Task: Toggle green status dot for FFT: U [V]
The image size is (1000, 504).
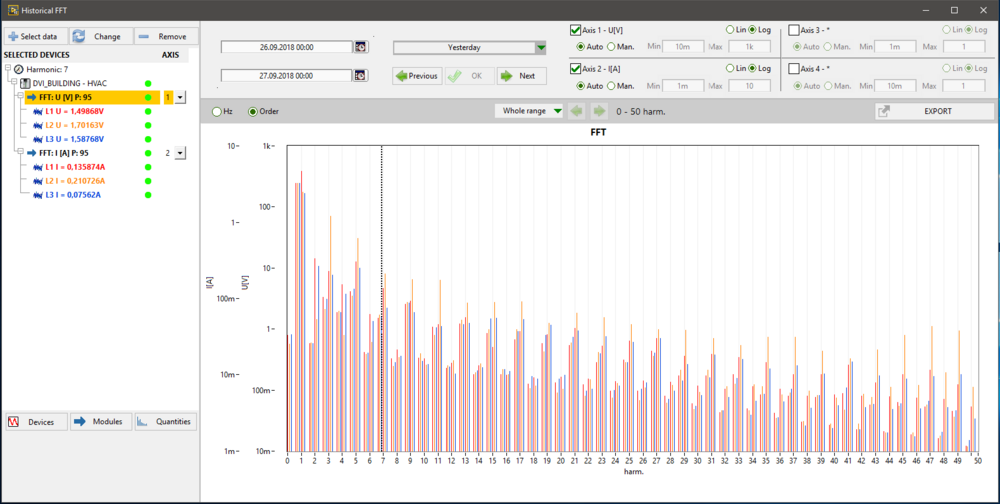Action: click(148, 98)
